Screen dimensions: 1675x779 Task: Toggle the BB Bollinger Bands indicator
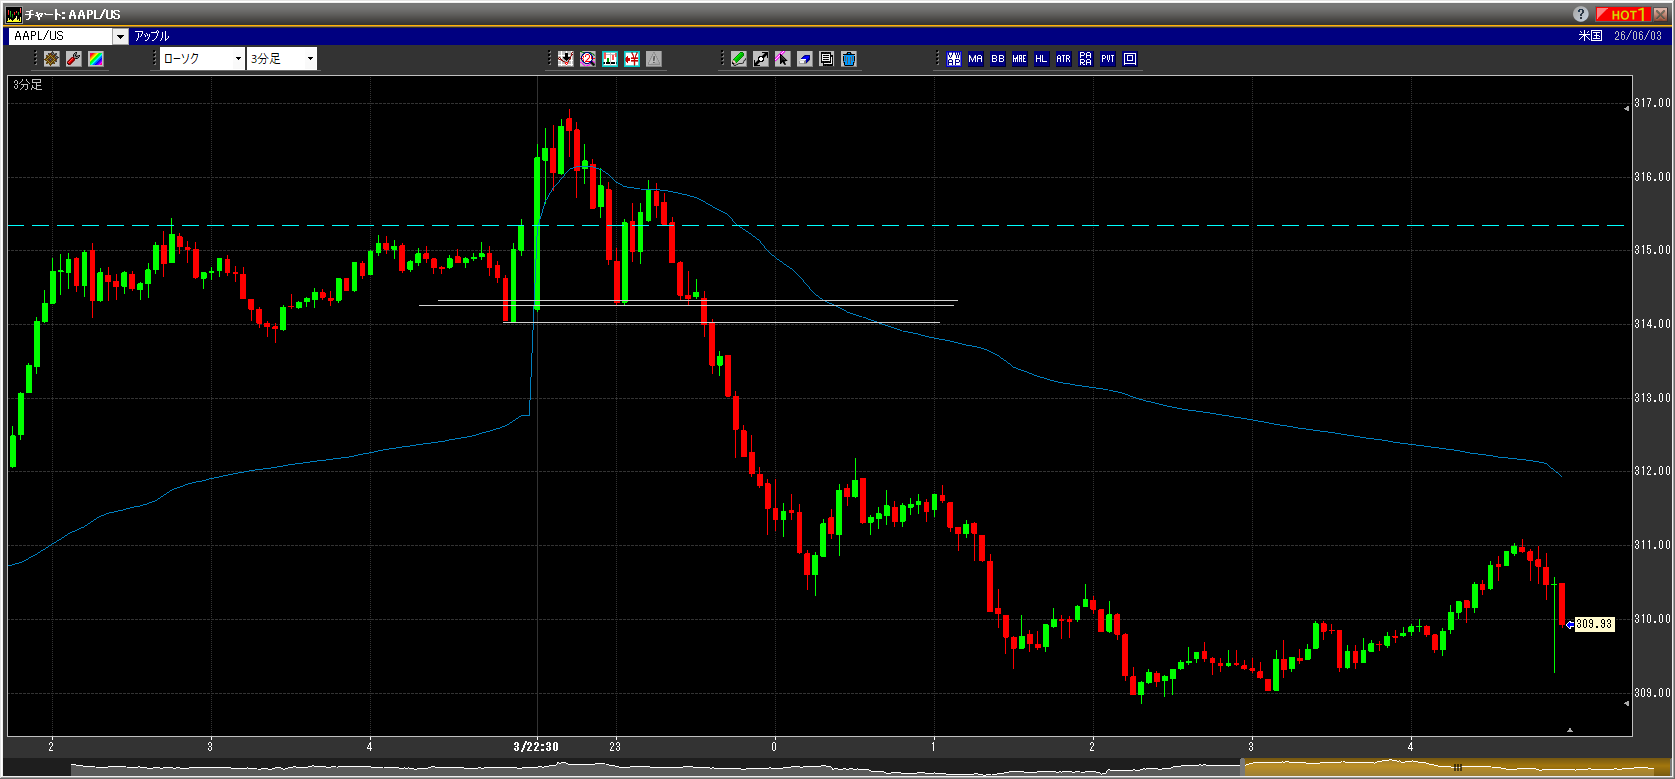pos(998,59)
